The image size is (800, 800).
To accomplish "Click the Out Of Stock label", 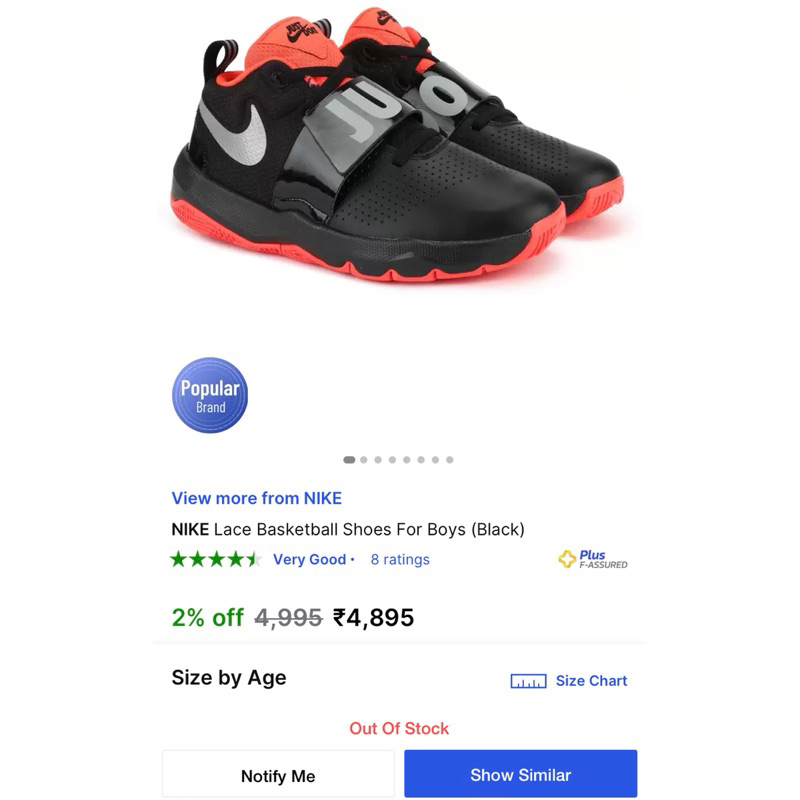I will (399, 728).
